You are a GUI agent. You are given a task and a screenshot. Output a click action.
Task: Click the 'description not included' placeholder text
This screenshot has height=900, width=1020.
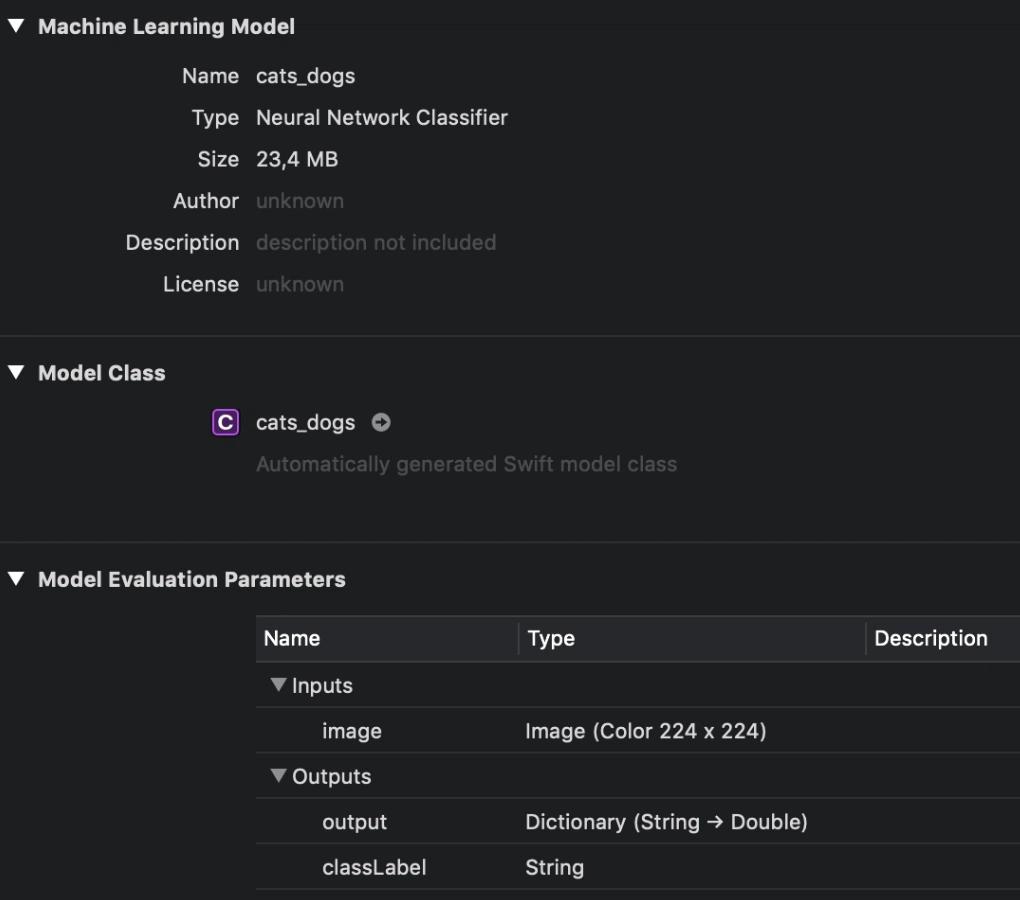pos(375,243)
